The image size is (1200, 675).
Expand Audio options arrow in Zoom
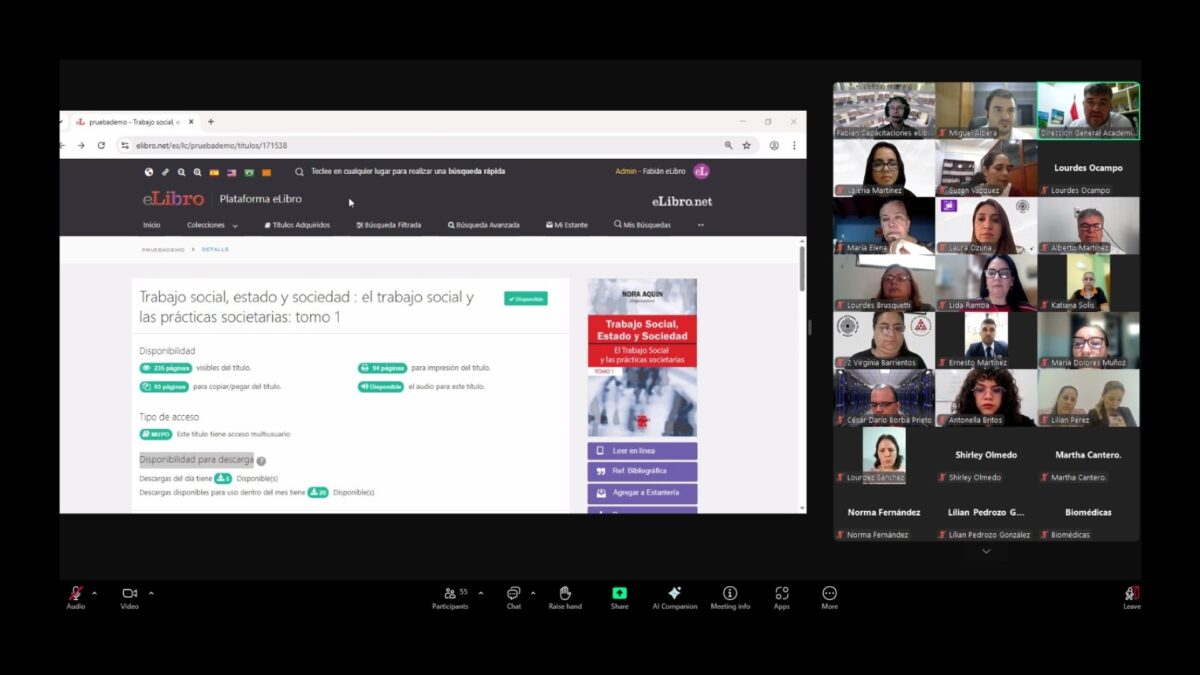(x=94, y=593)
